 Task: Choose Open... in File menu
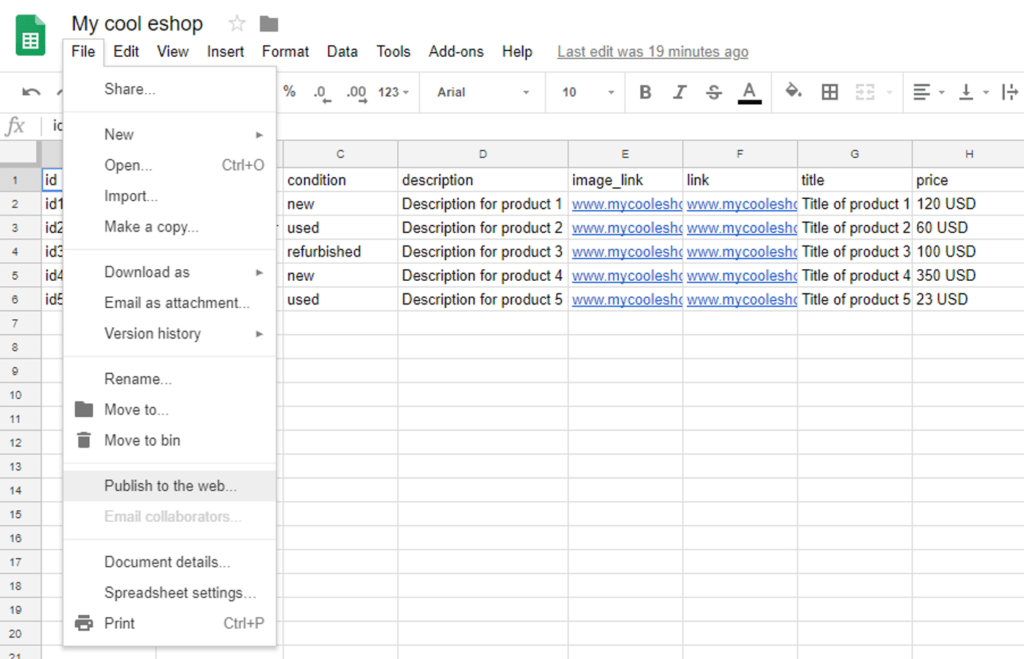170,165
